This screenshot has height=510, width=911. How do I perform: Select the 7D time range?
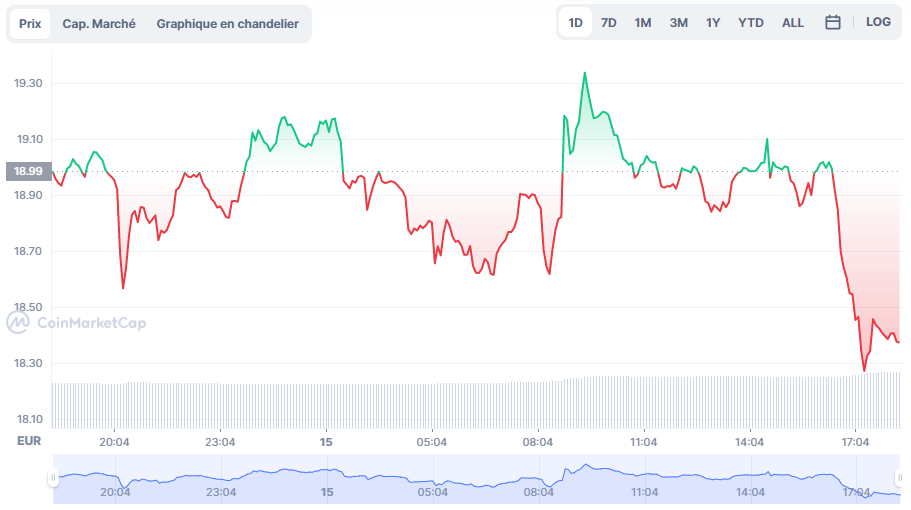click(x=608, y=23)
